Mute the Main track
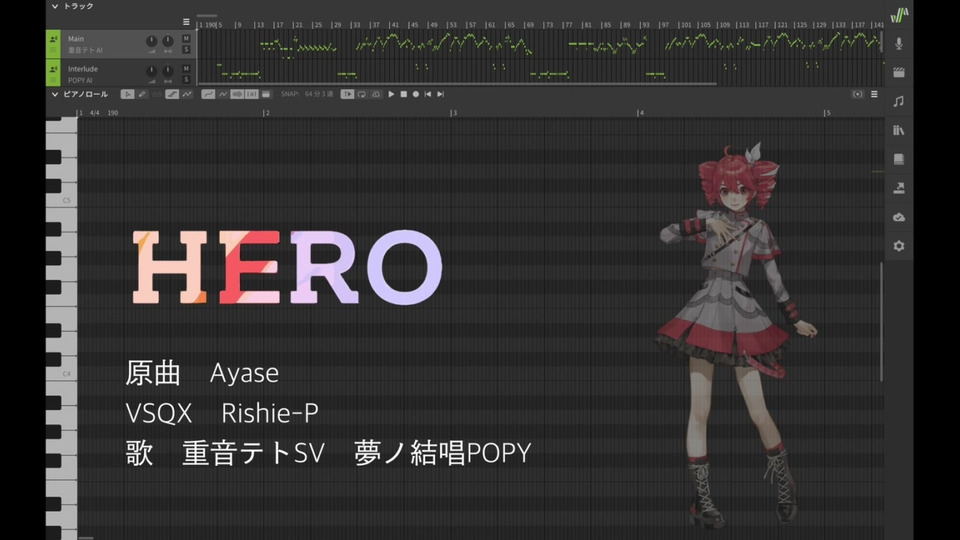 pos(186,39)
